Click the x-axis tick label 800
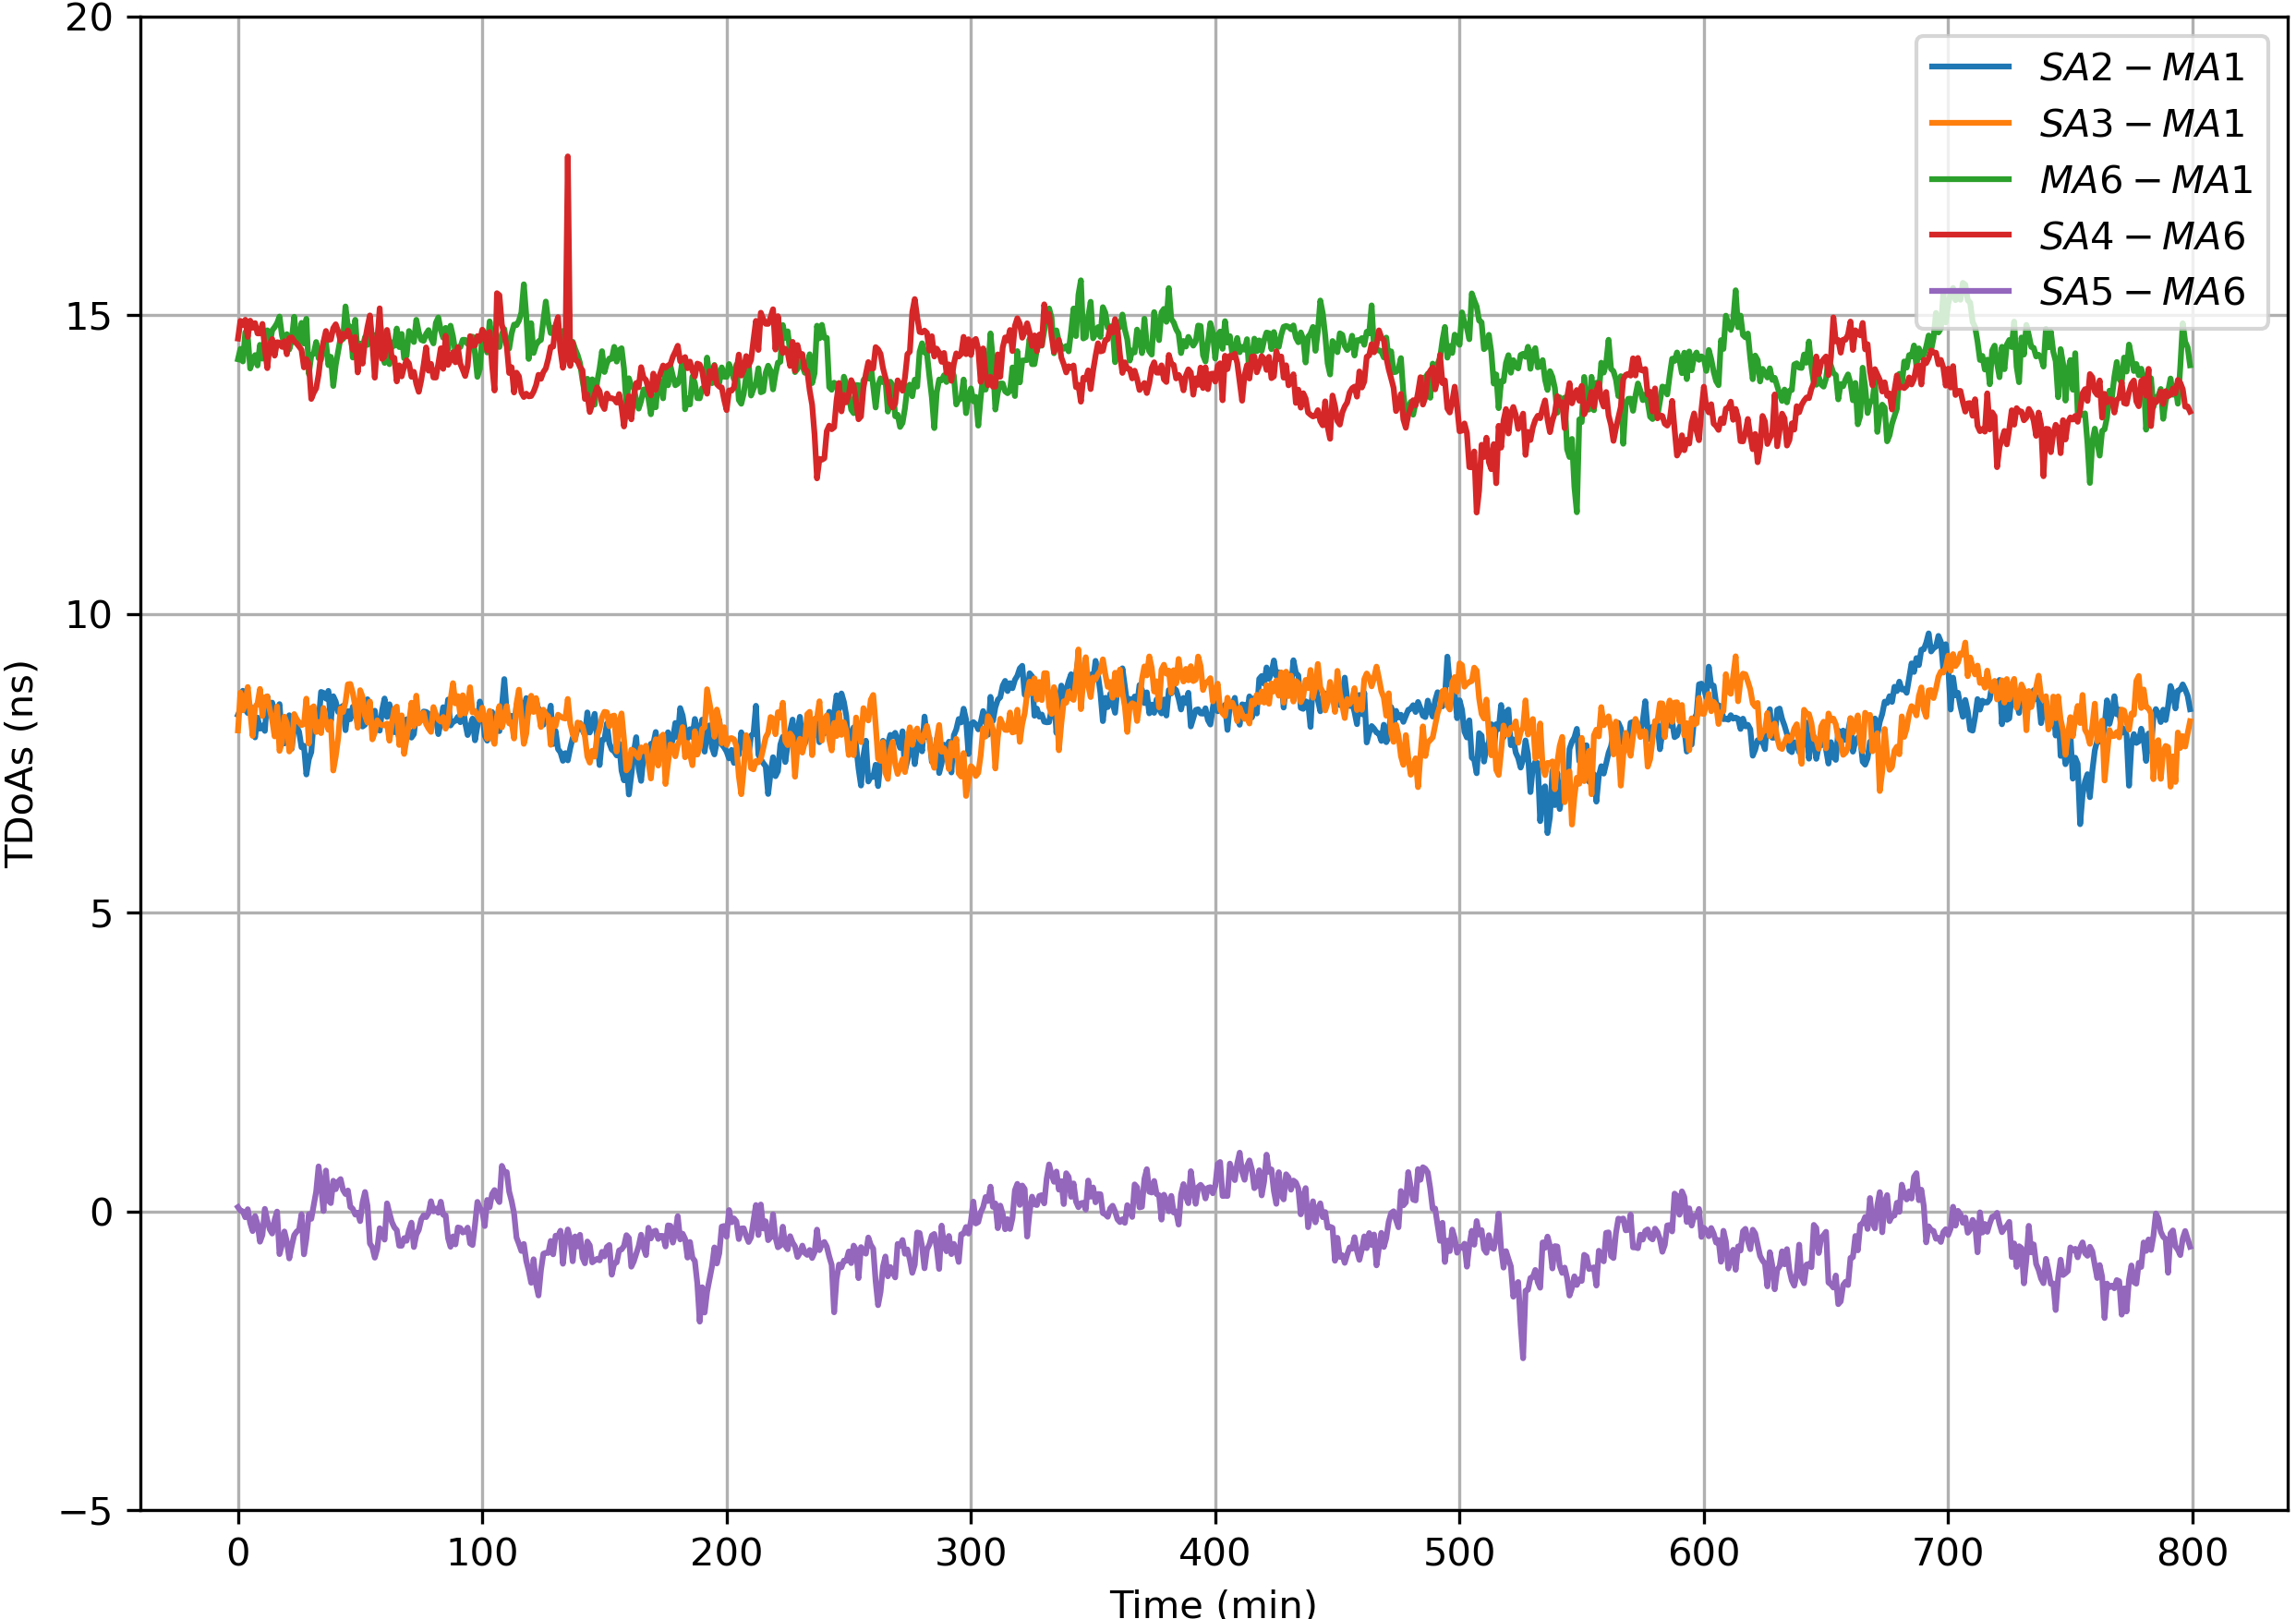 point(2192,1553)
